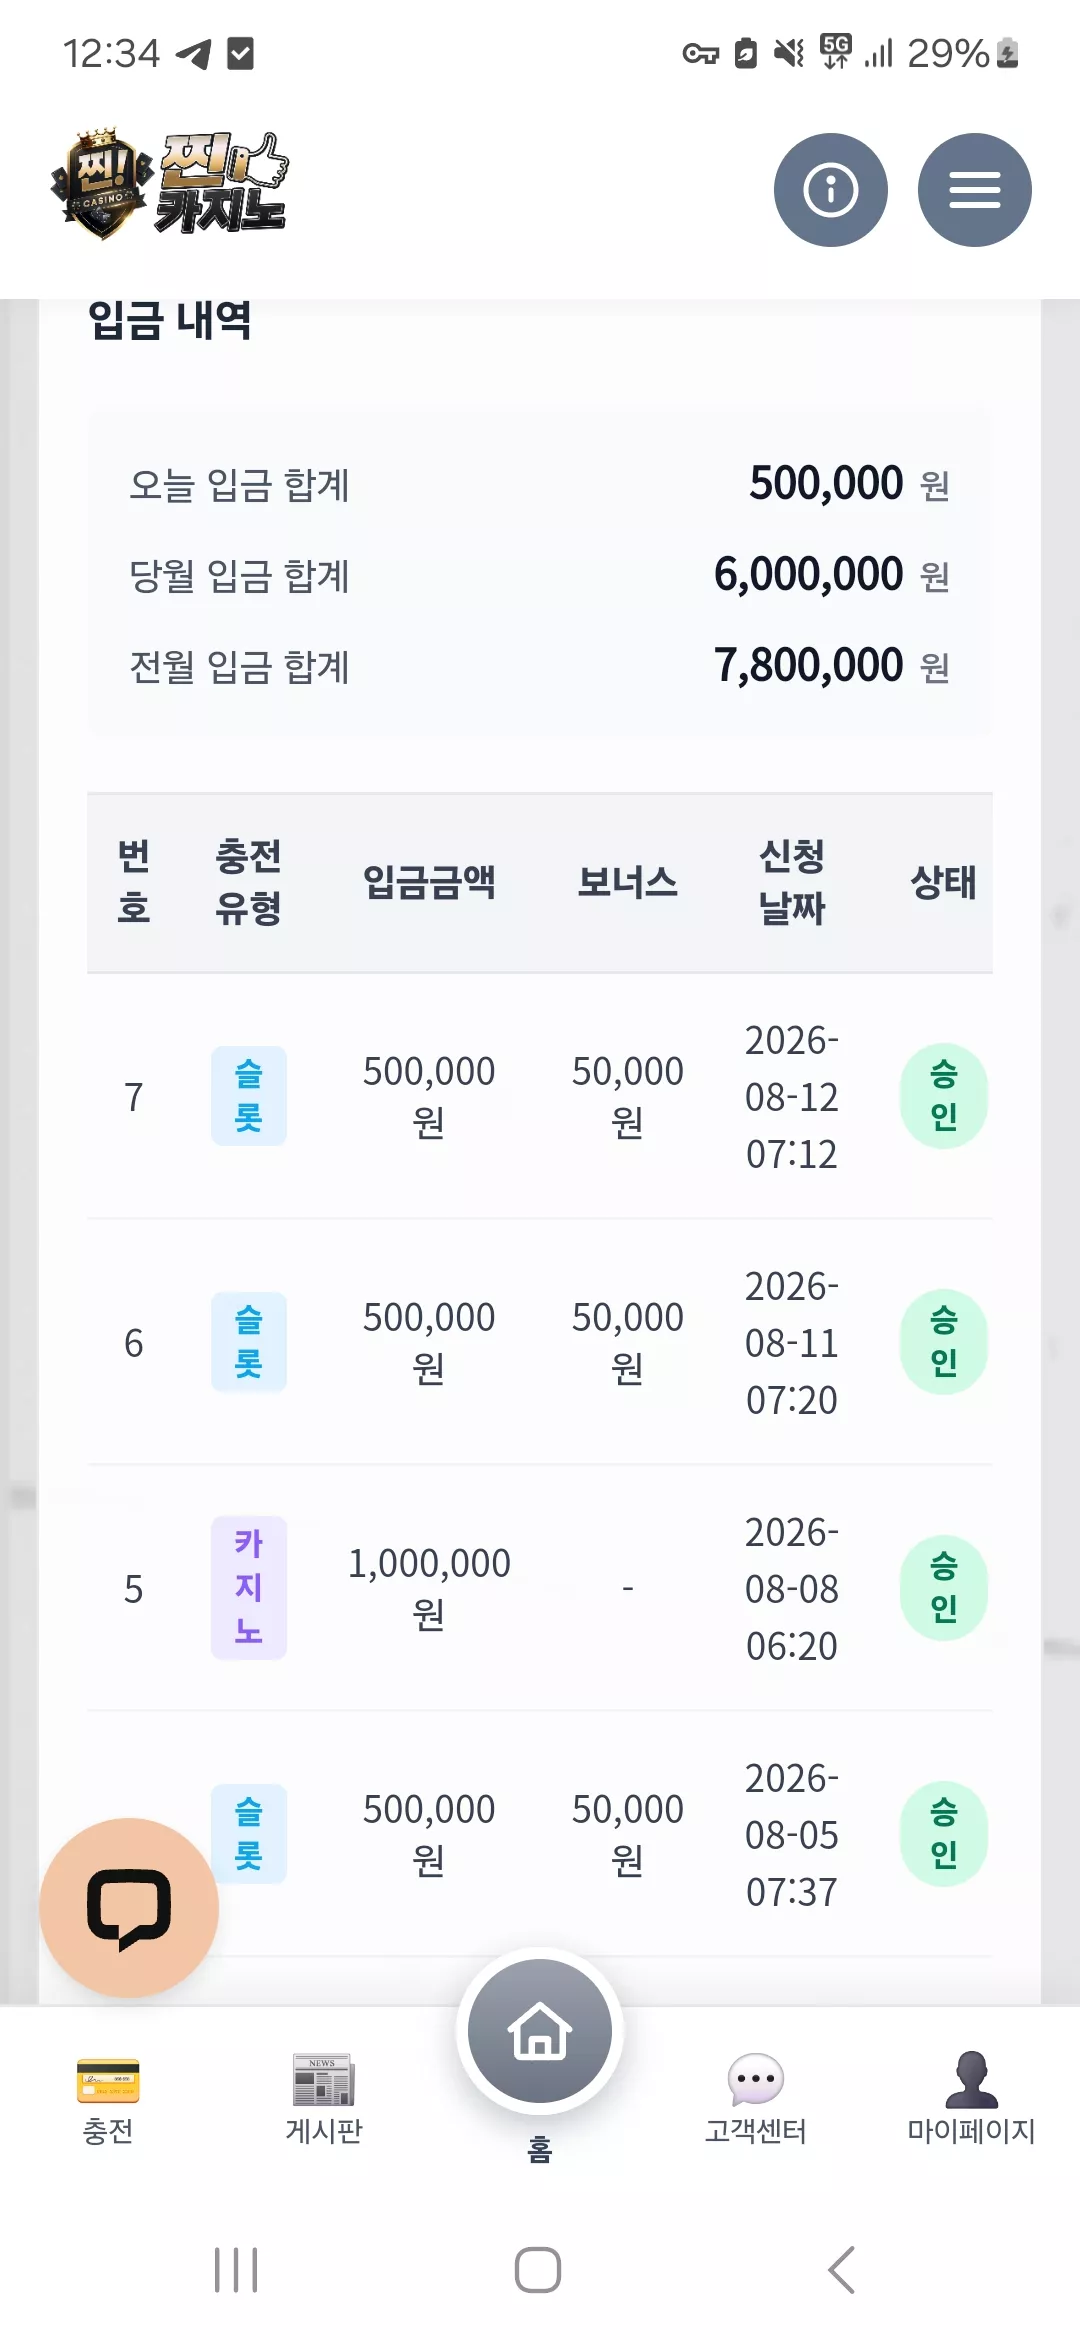Tap Android back navigation button
This screenshot has height=2340, width=1080.
point(842,2269)
